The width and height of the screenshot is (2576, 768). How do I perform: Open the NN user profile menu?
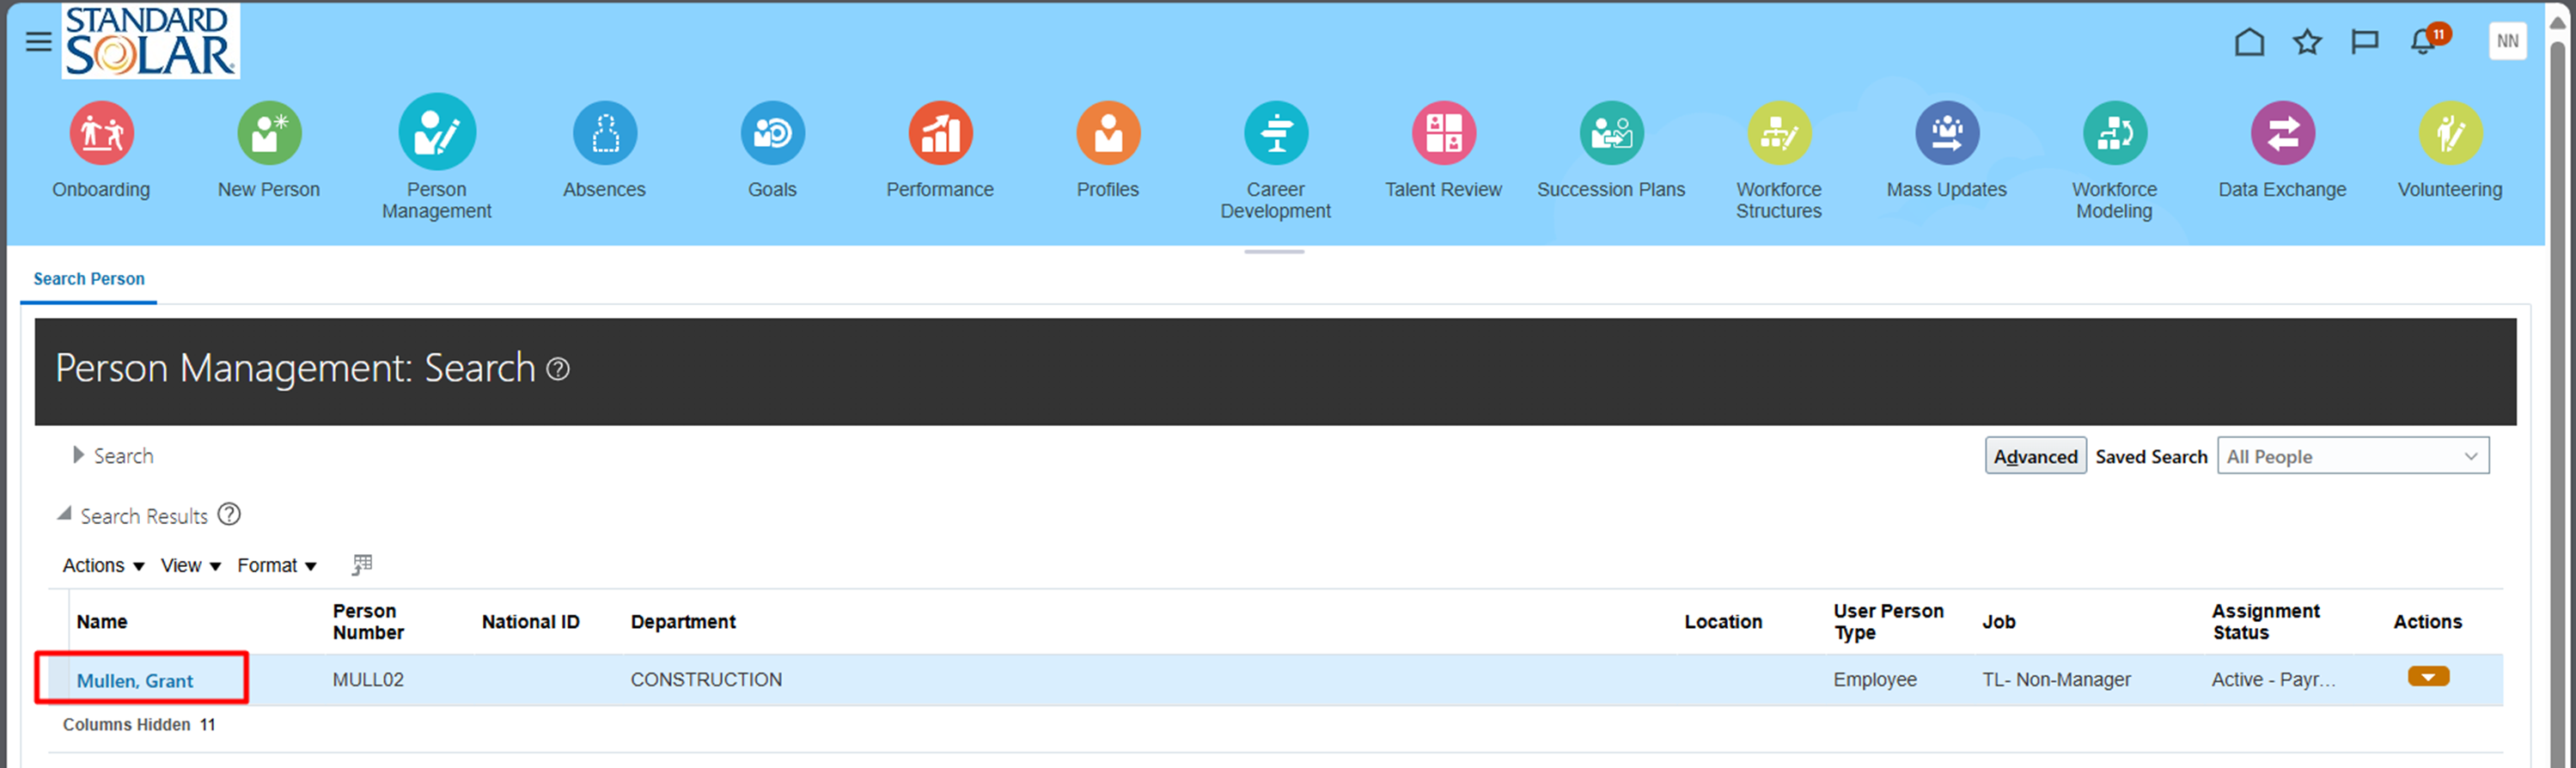pos(2507,41)
